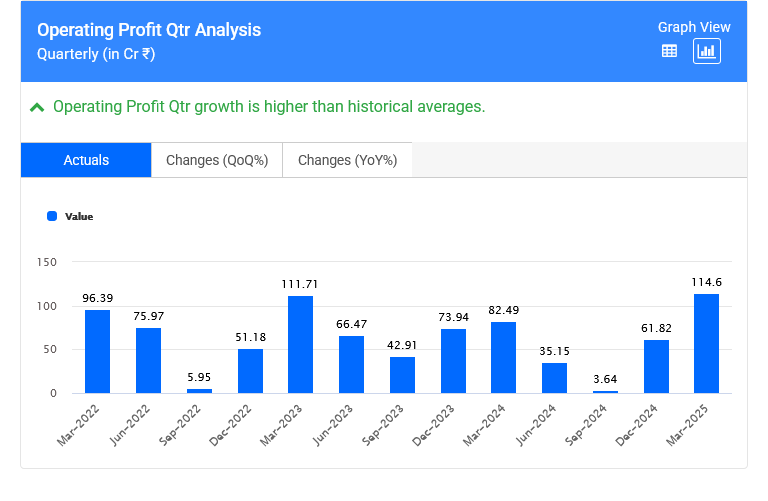Click the growth higher than averages message

[269, 107]
